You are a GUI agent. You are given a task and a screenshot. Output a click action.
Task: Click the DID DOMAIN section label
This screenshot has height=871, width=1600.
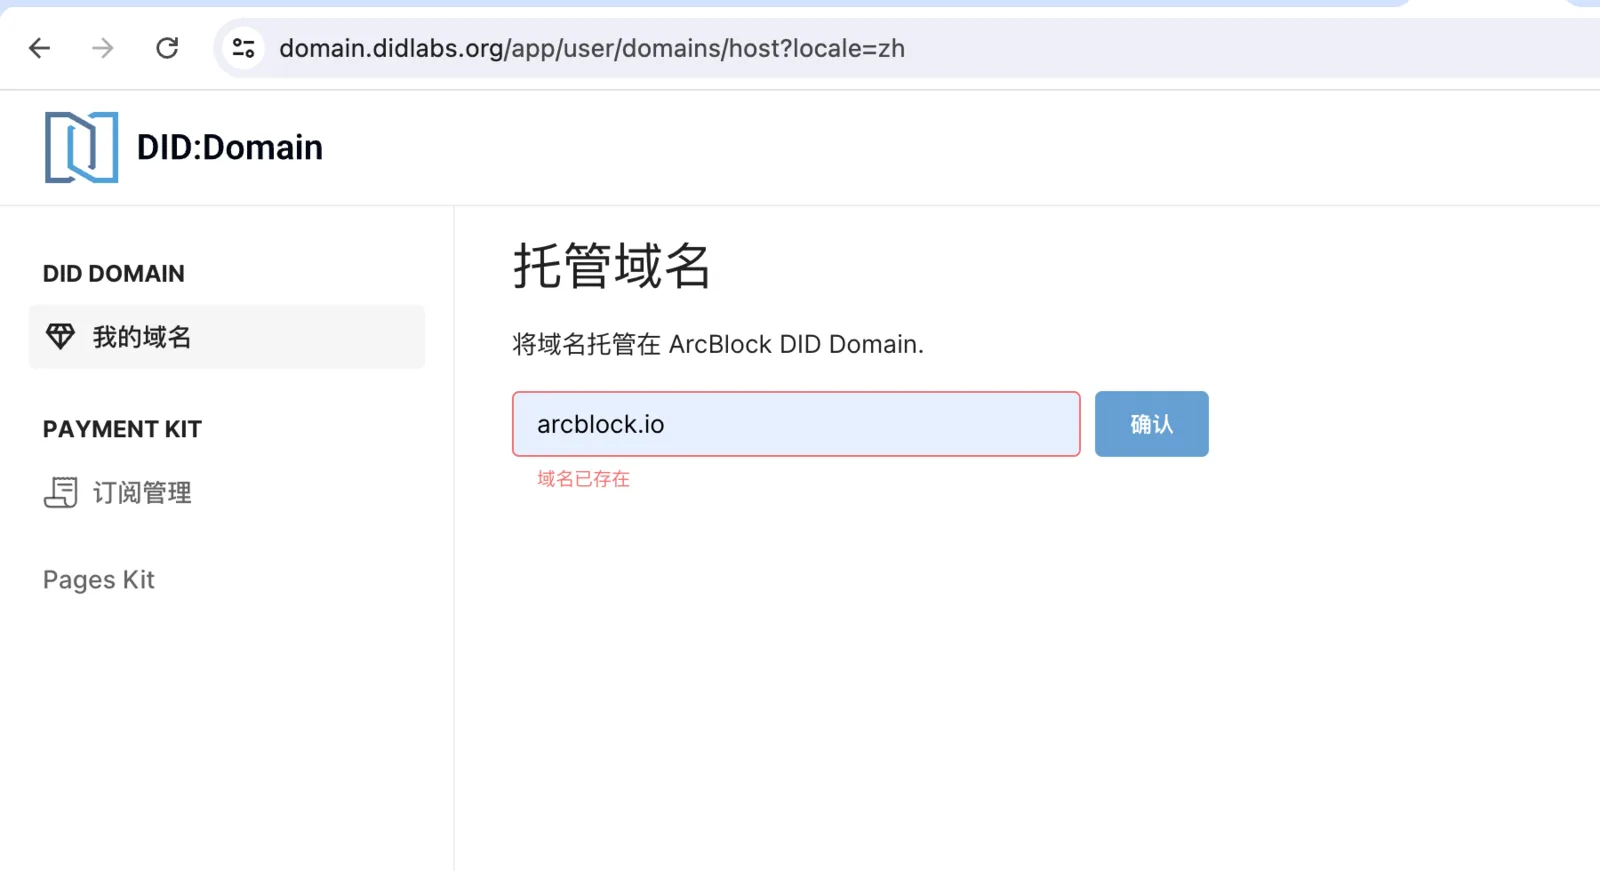tap(114, 274)
